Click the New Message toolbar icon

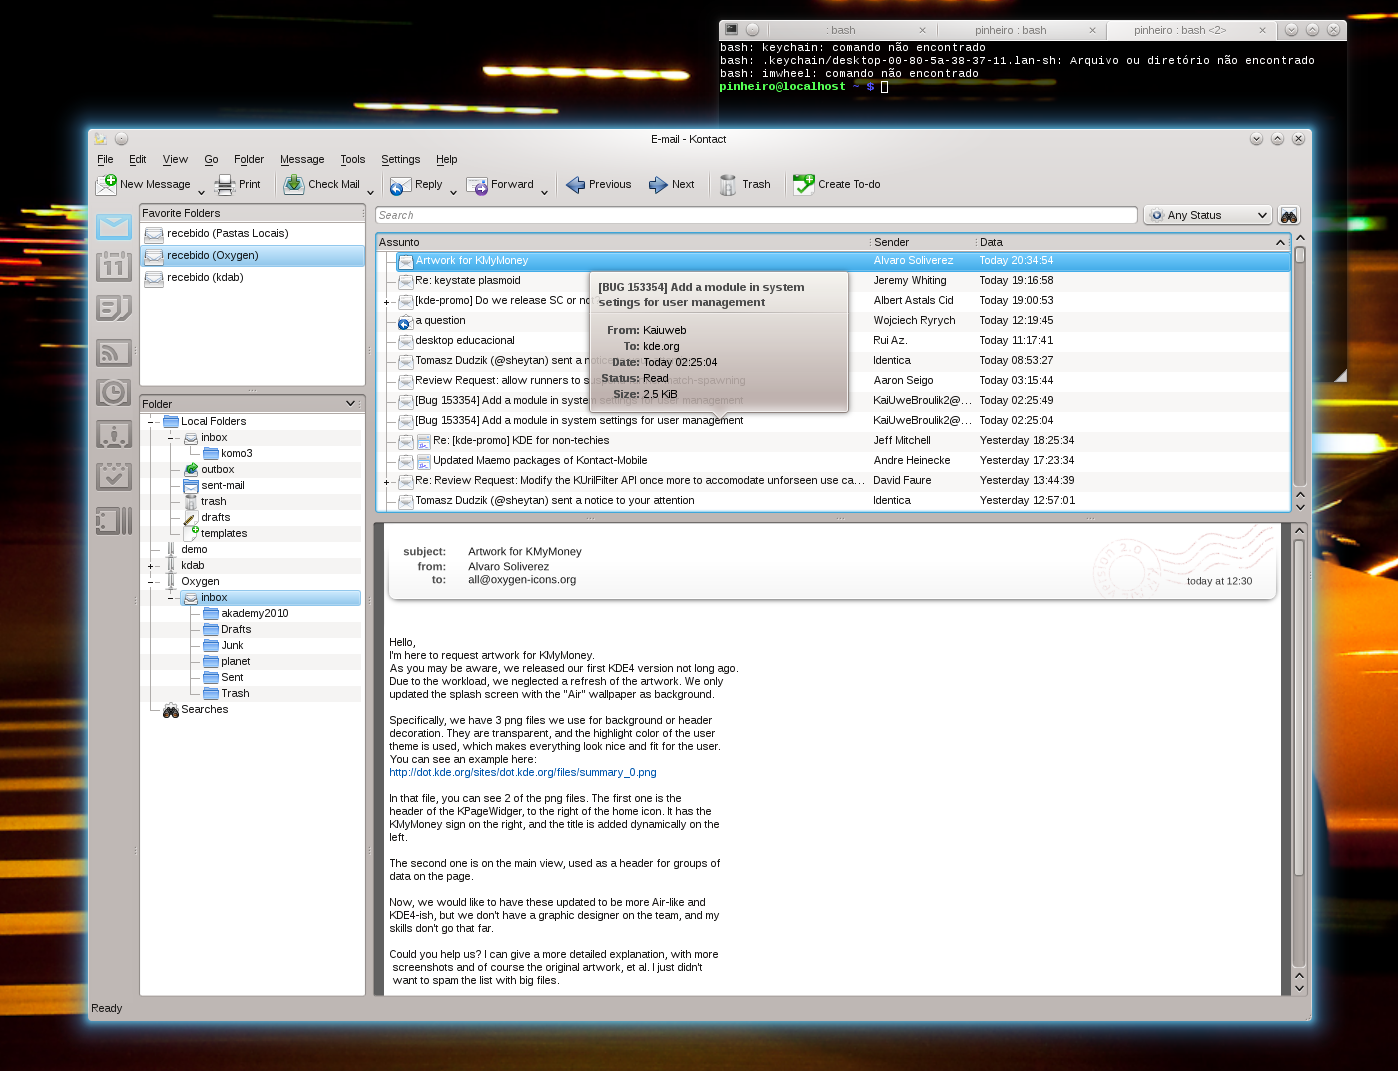coord(107,185)
